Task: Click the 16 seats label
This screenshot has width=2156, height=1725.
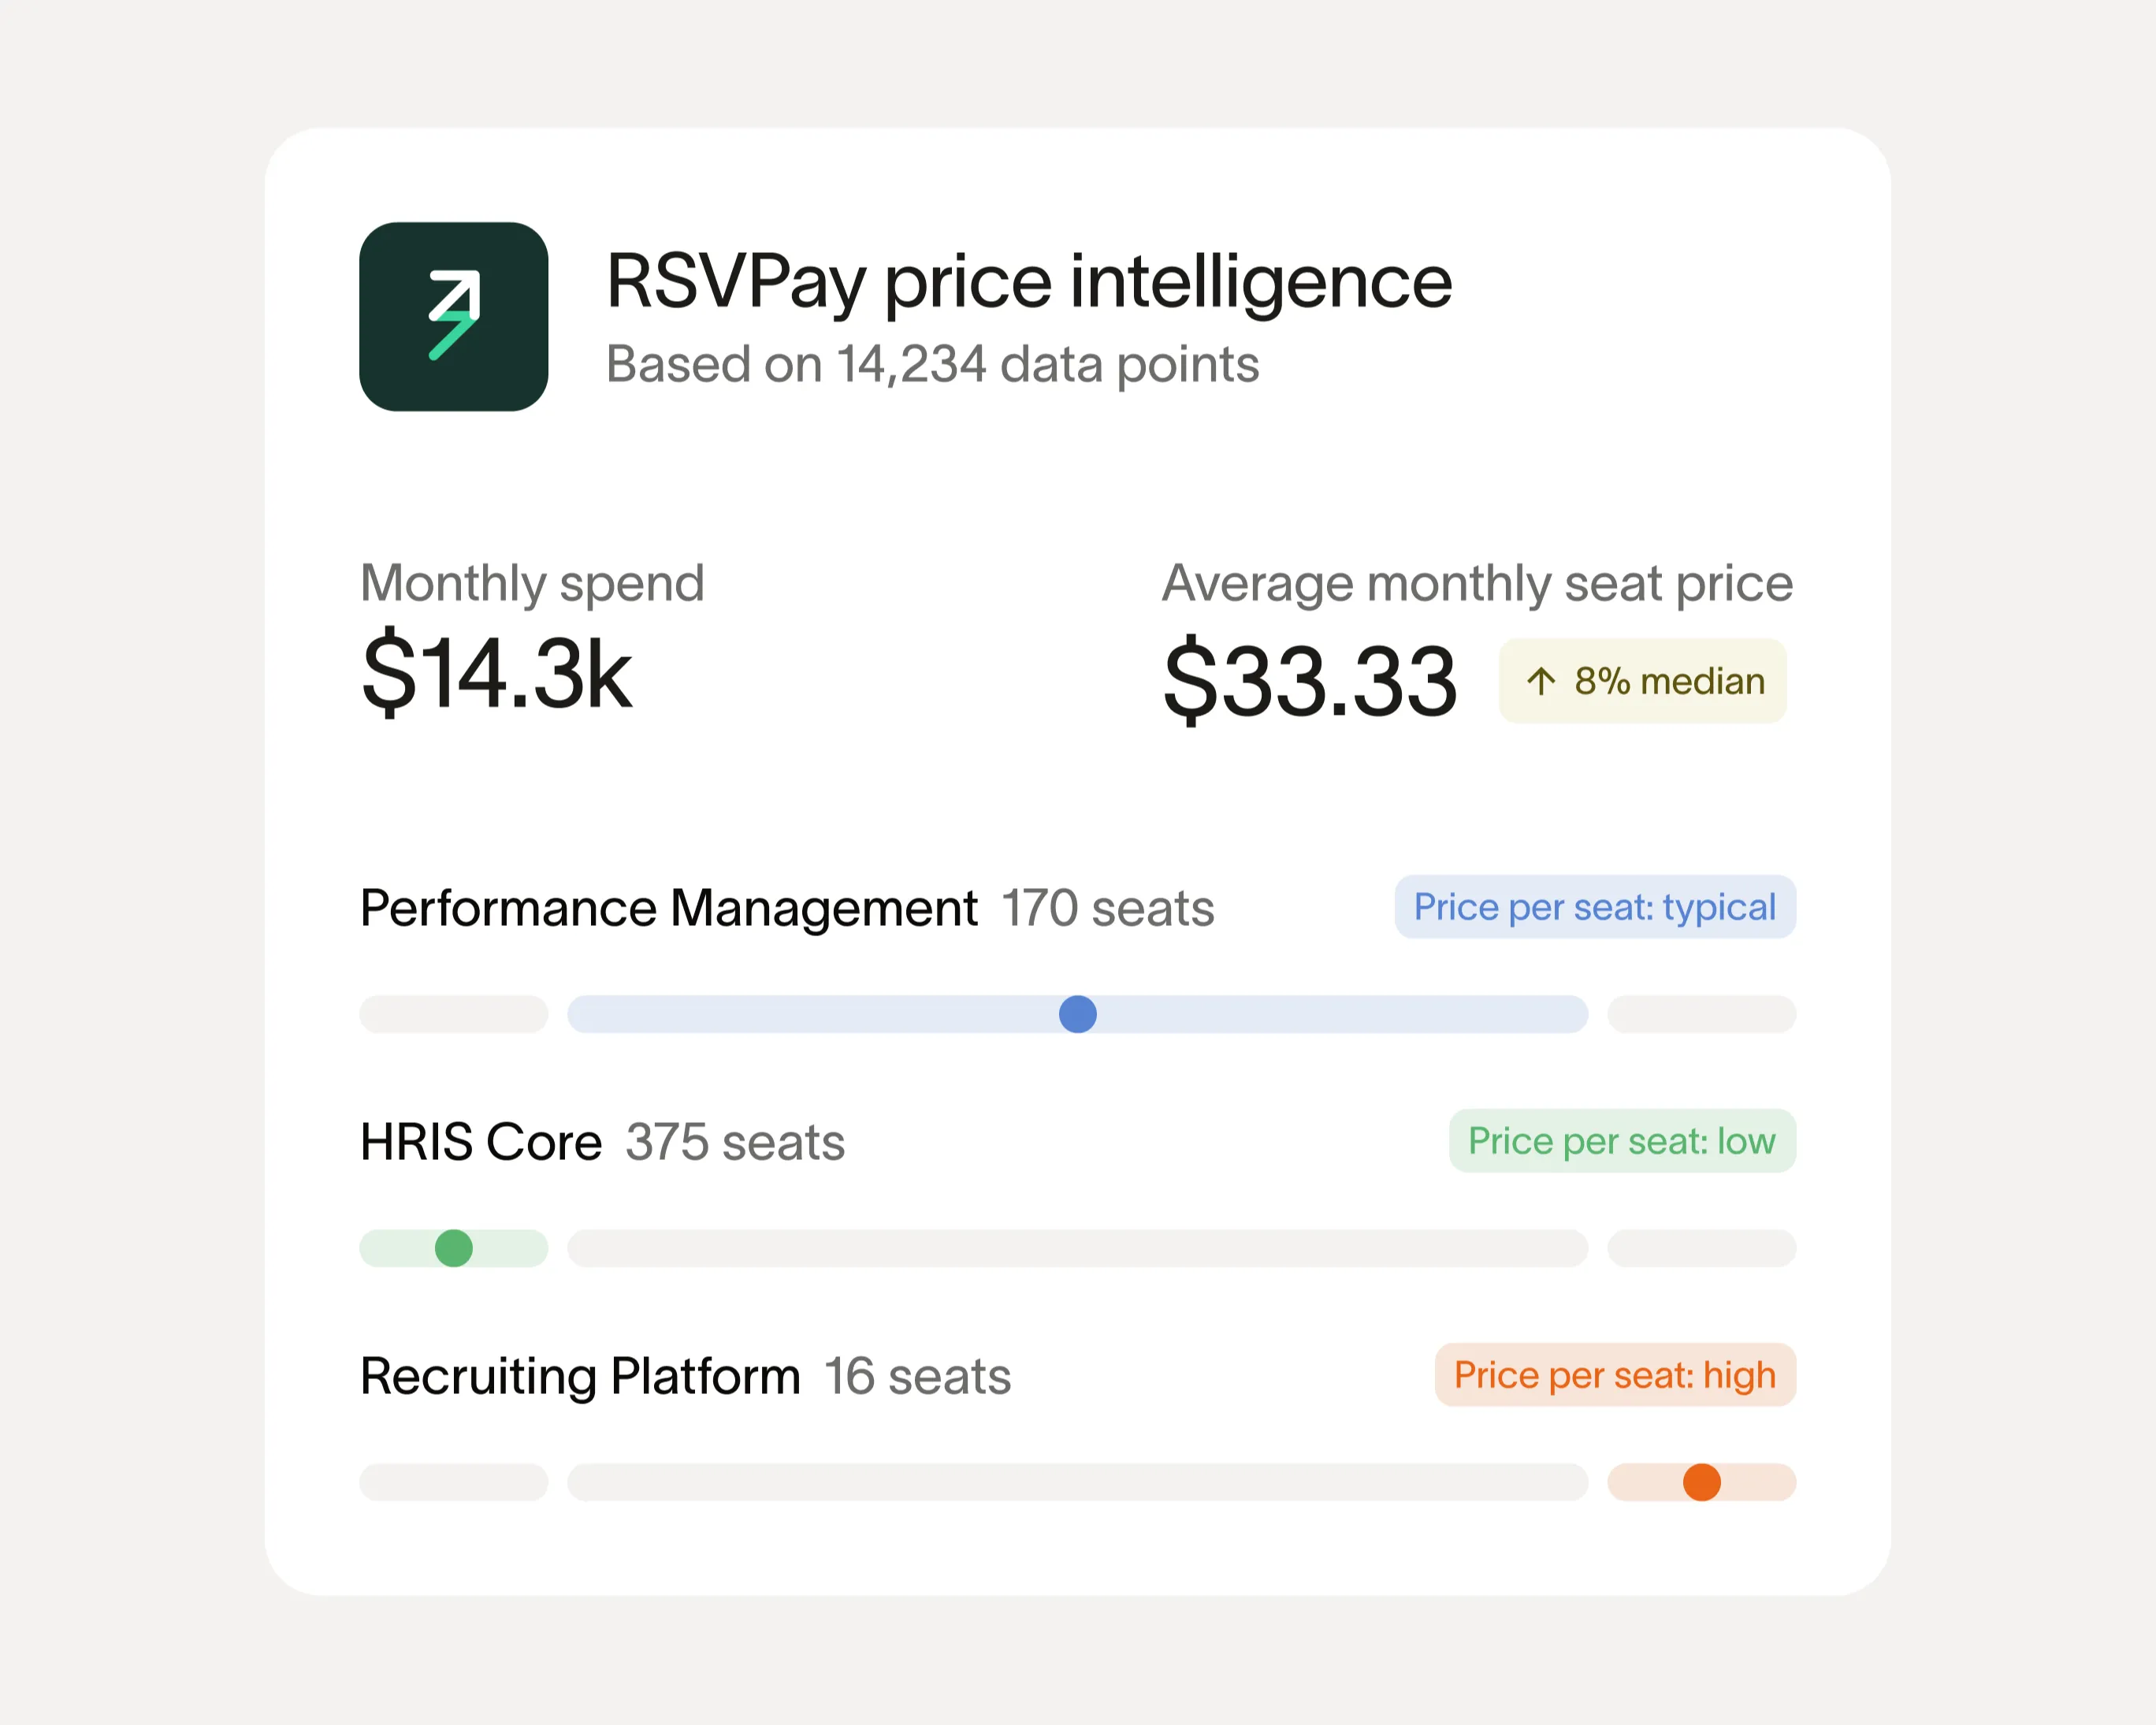Action: pos(917,1376)
